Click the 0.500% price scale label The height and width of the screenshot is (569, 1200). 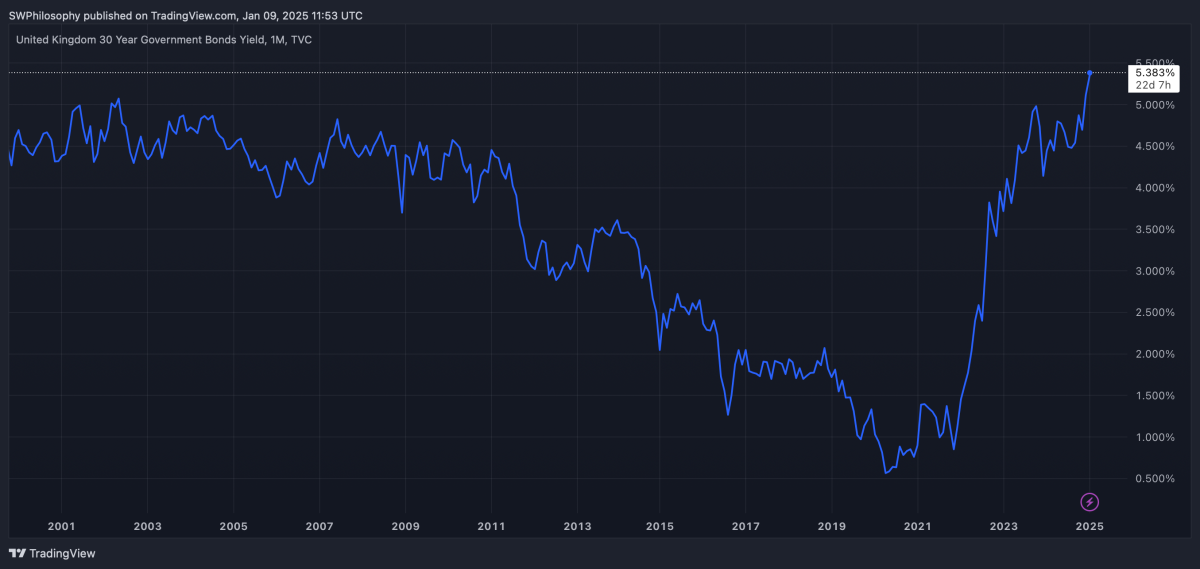[x=1154, y=479]
